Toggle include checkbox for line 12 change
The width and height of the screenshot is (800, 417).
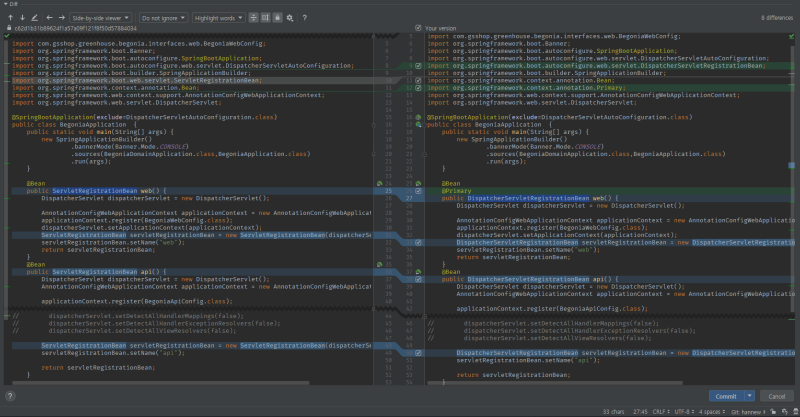coord(418,88)
